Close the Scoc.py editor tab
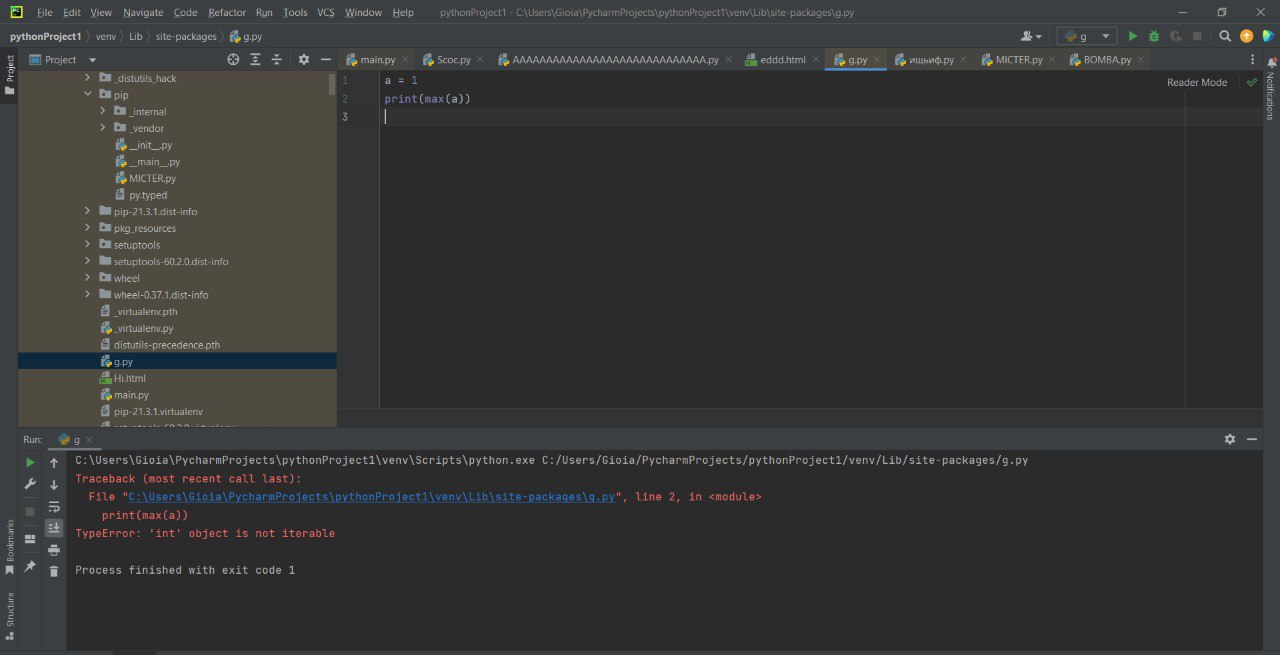Viewport: 1280px width, 655px height. click(481, 60)
